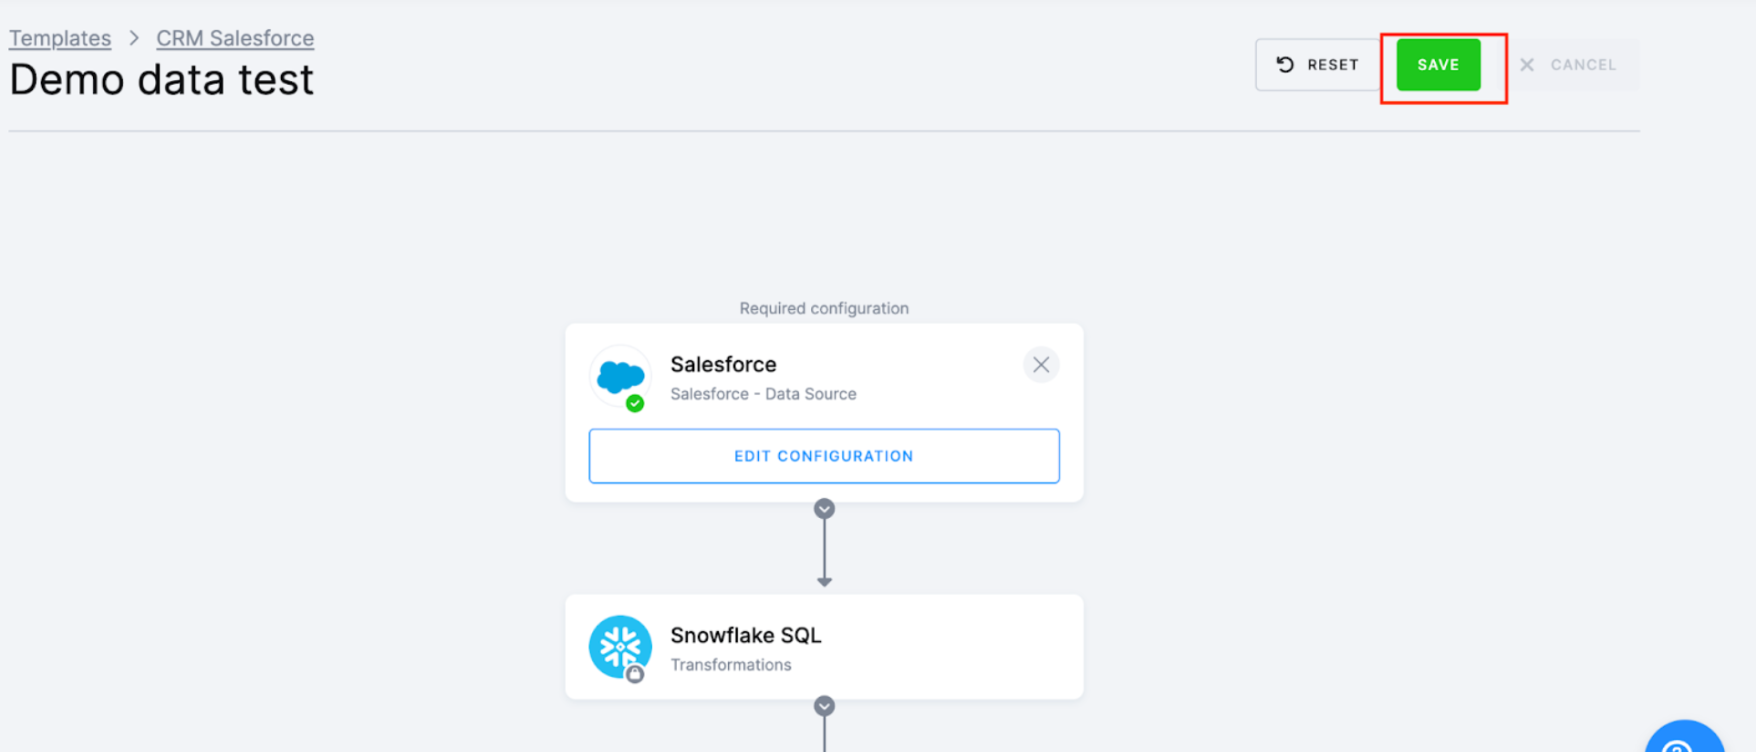Navigate to CRM Salesforce breadcrumb

[x=235, y=38]
